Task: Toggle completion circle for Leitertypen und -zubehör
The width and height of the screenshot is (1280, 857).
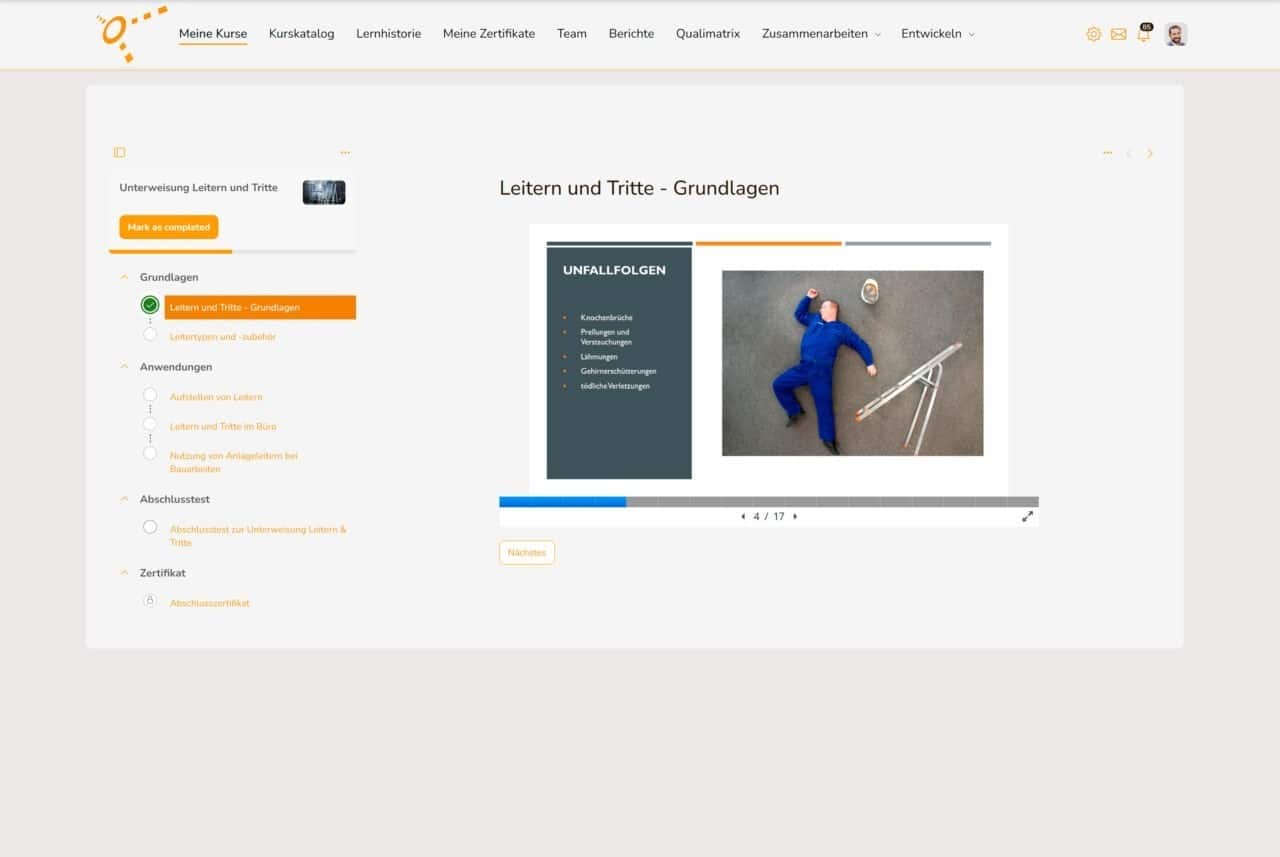Action: click(x=150, y=335)
